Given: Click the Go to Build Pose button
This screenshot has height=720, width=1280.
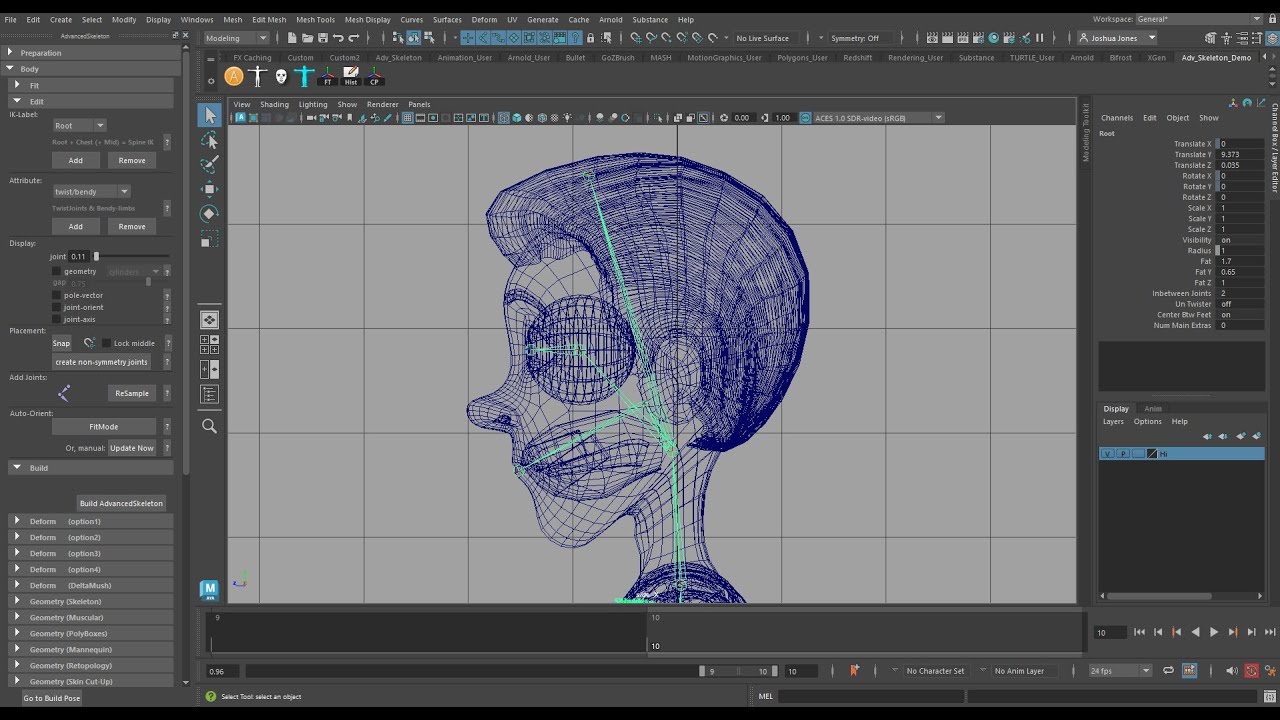Looking at the screenshot, I should pos(52,698).
